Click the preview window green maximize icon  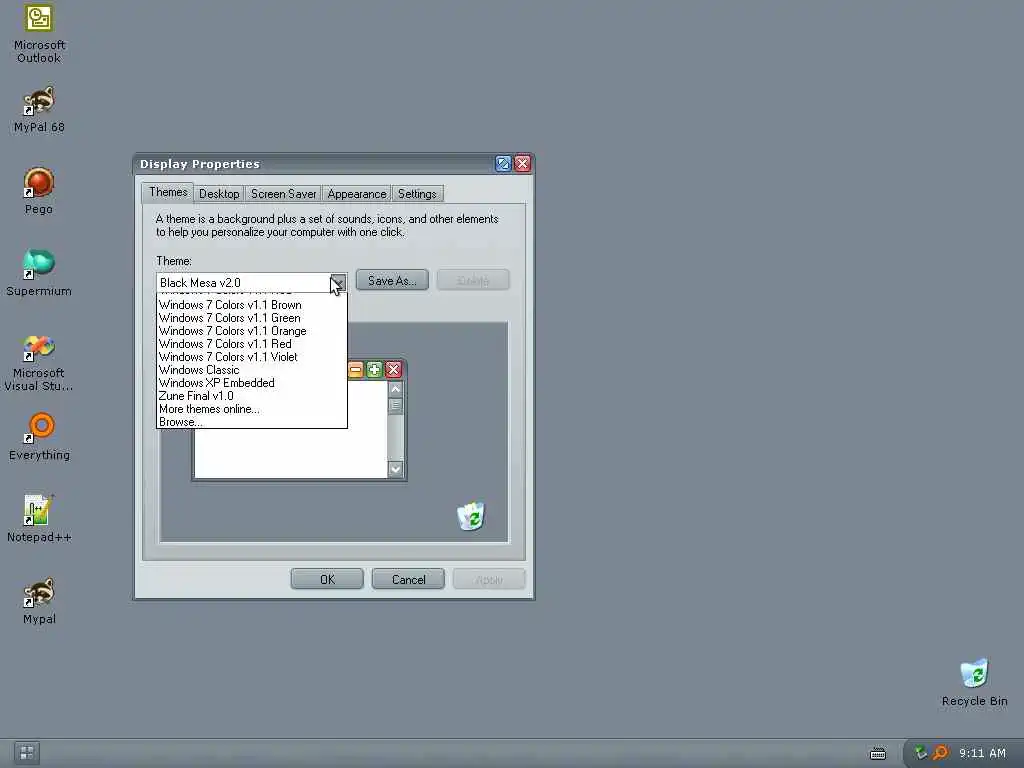[x=374, y=370]
